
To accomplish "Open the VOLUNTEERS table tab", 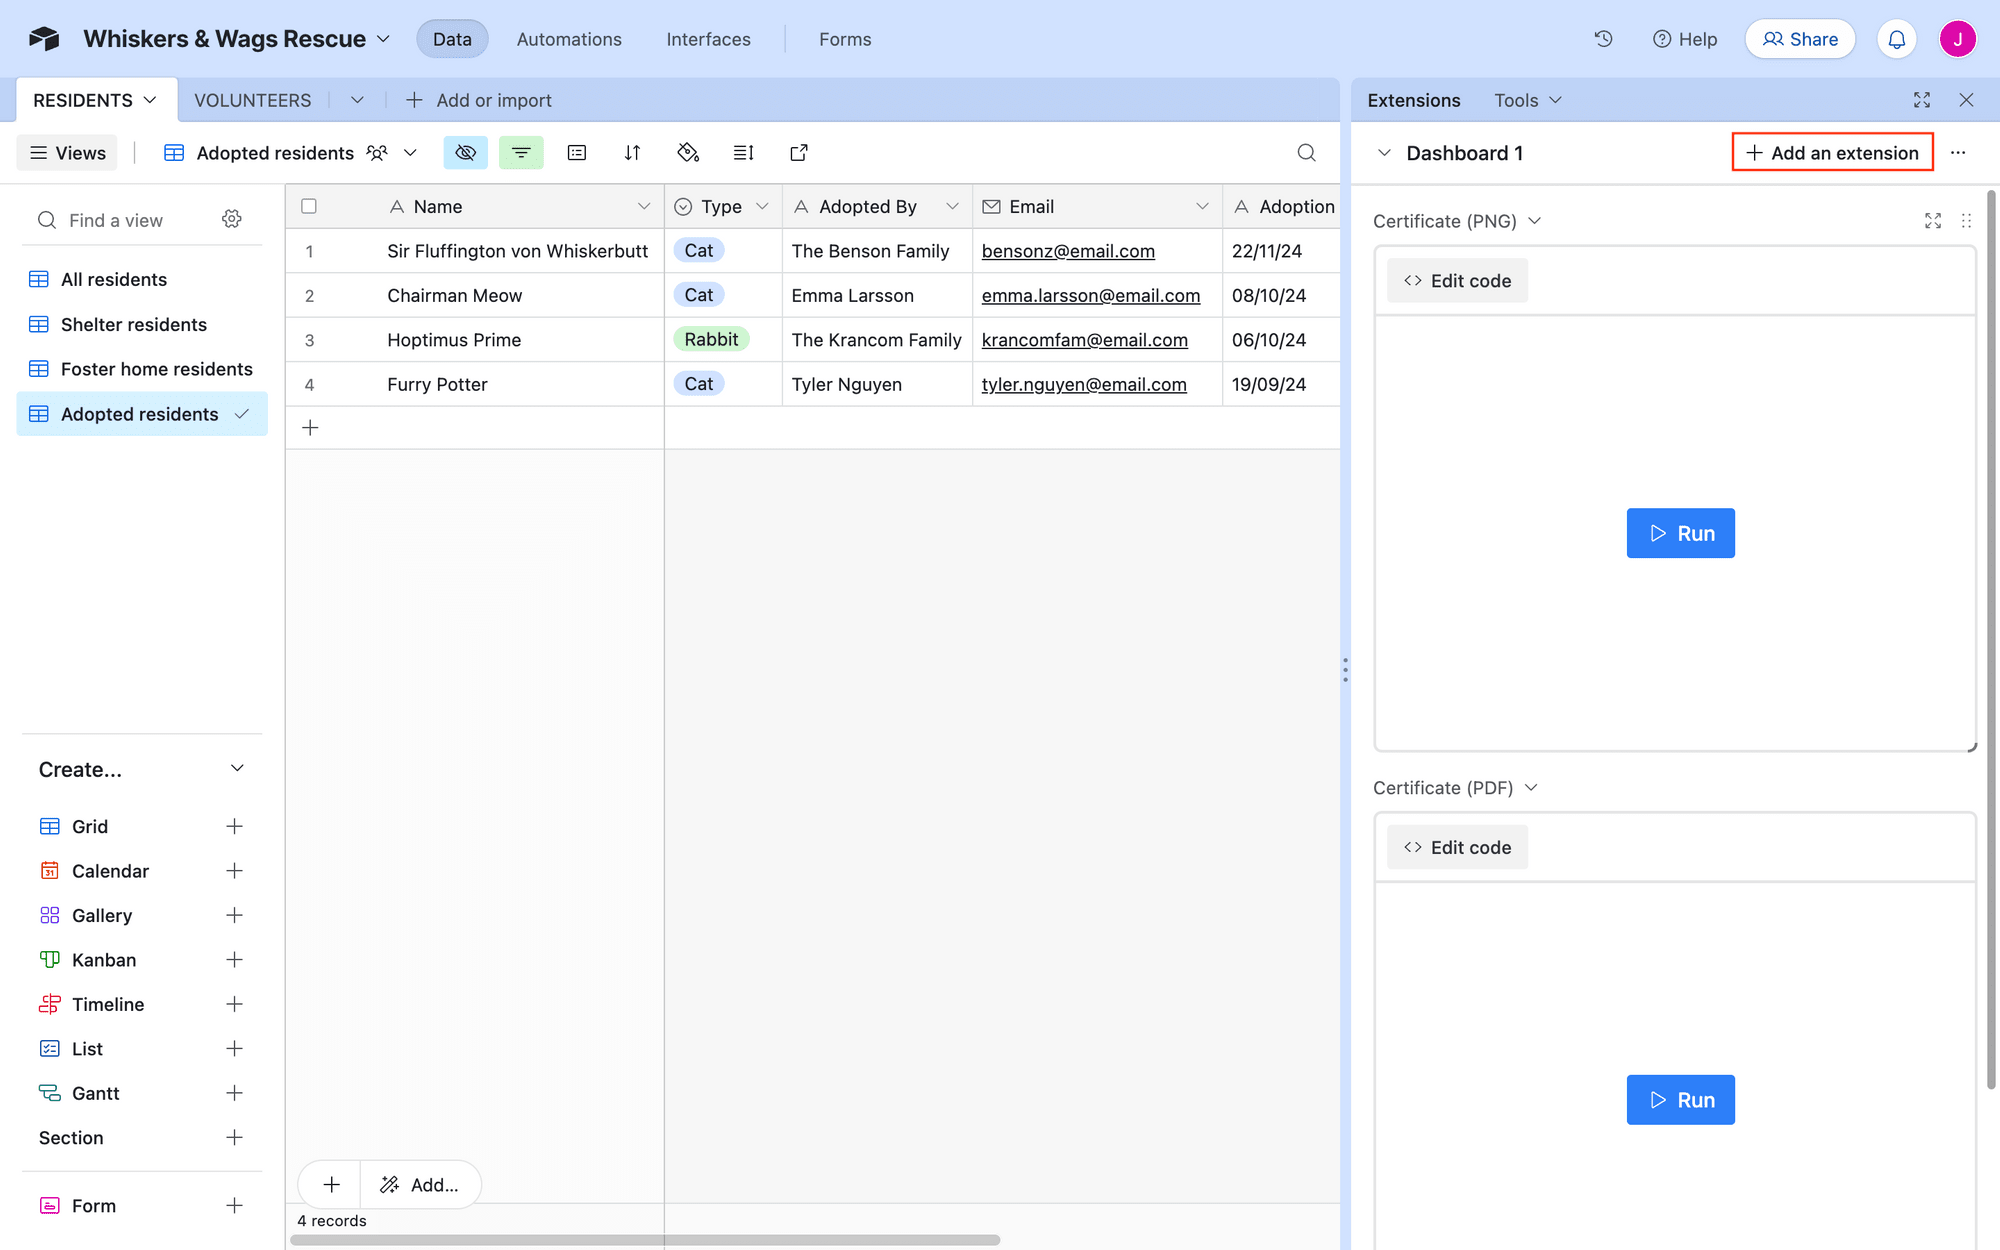I will coord(252,100).
